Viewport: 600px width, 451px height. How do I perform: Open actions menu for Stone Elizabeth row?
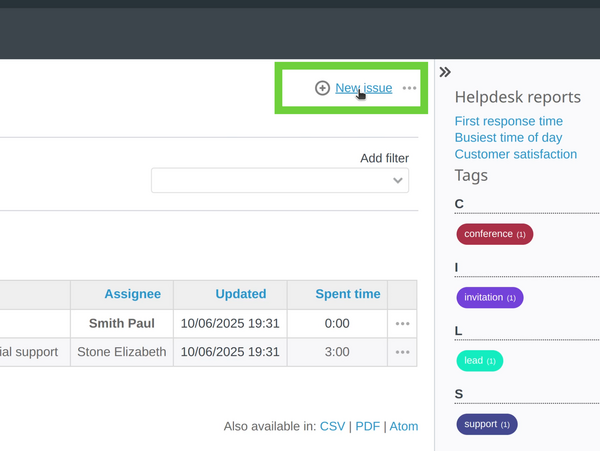coord(403,352)
